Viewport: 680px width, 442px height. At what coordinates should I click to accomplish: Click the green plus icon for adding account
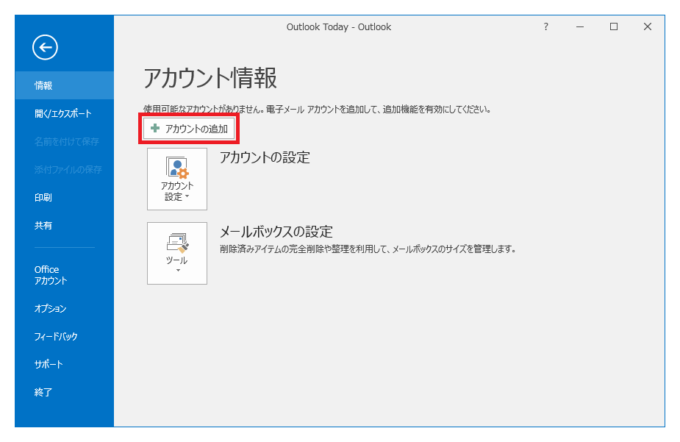click(155, 128)
